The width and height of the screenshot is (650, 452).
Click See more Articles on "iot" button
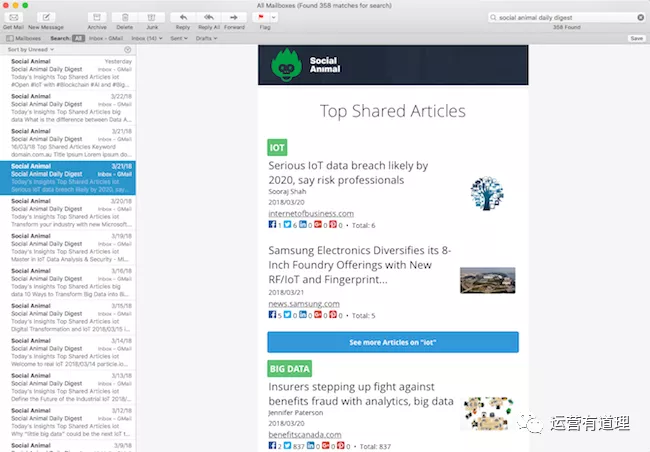tap(393, 342)
